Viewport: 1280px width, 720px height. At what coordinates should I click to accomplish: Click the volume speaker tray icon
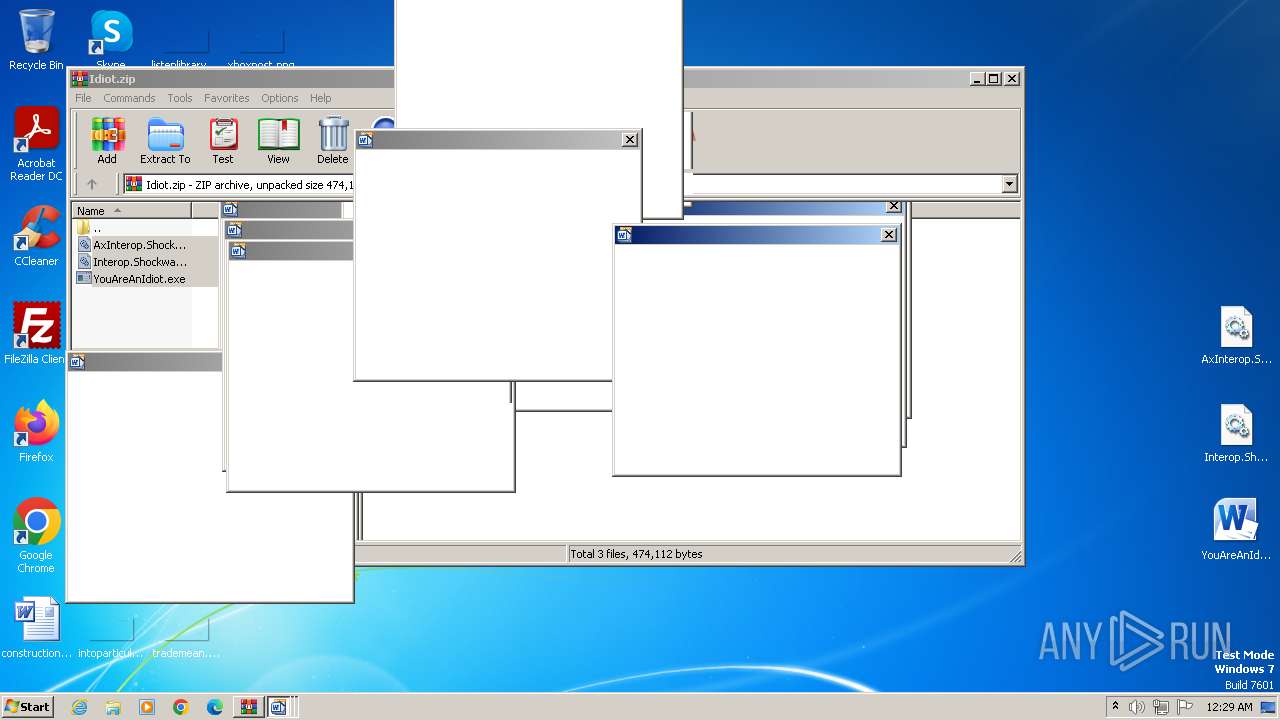pyautogui.click(x=1137, y=707)
